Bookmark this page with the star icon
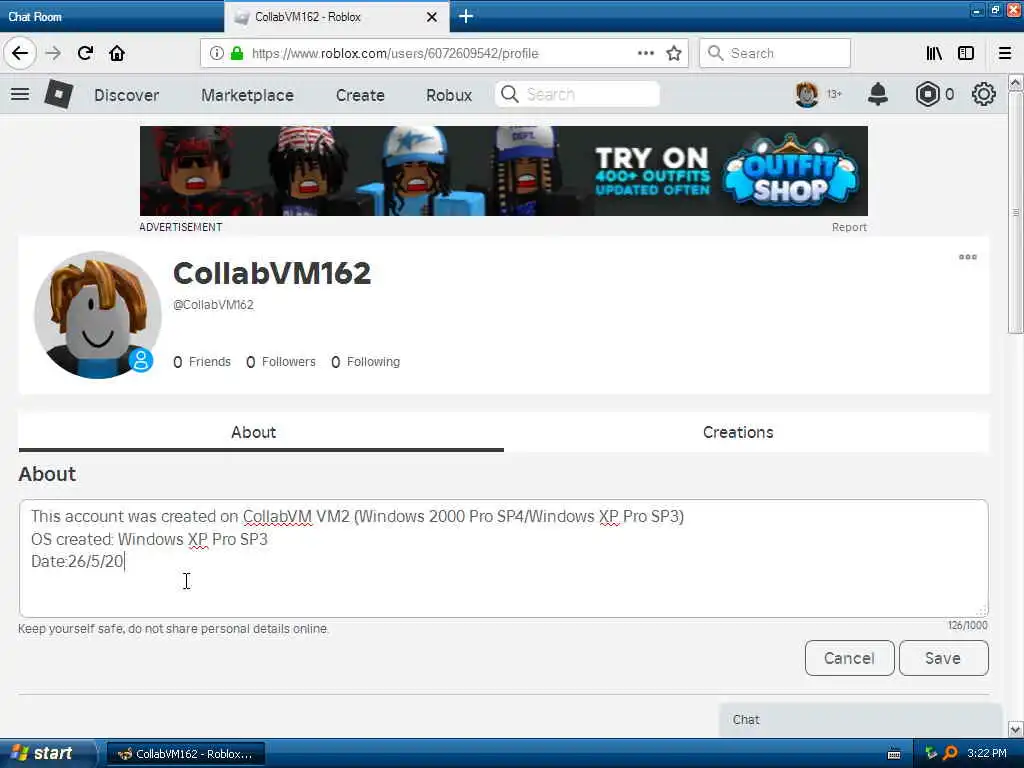The image size is (1024, 768). pyautogui.click(x=674, y=53)
